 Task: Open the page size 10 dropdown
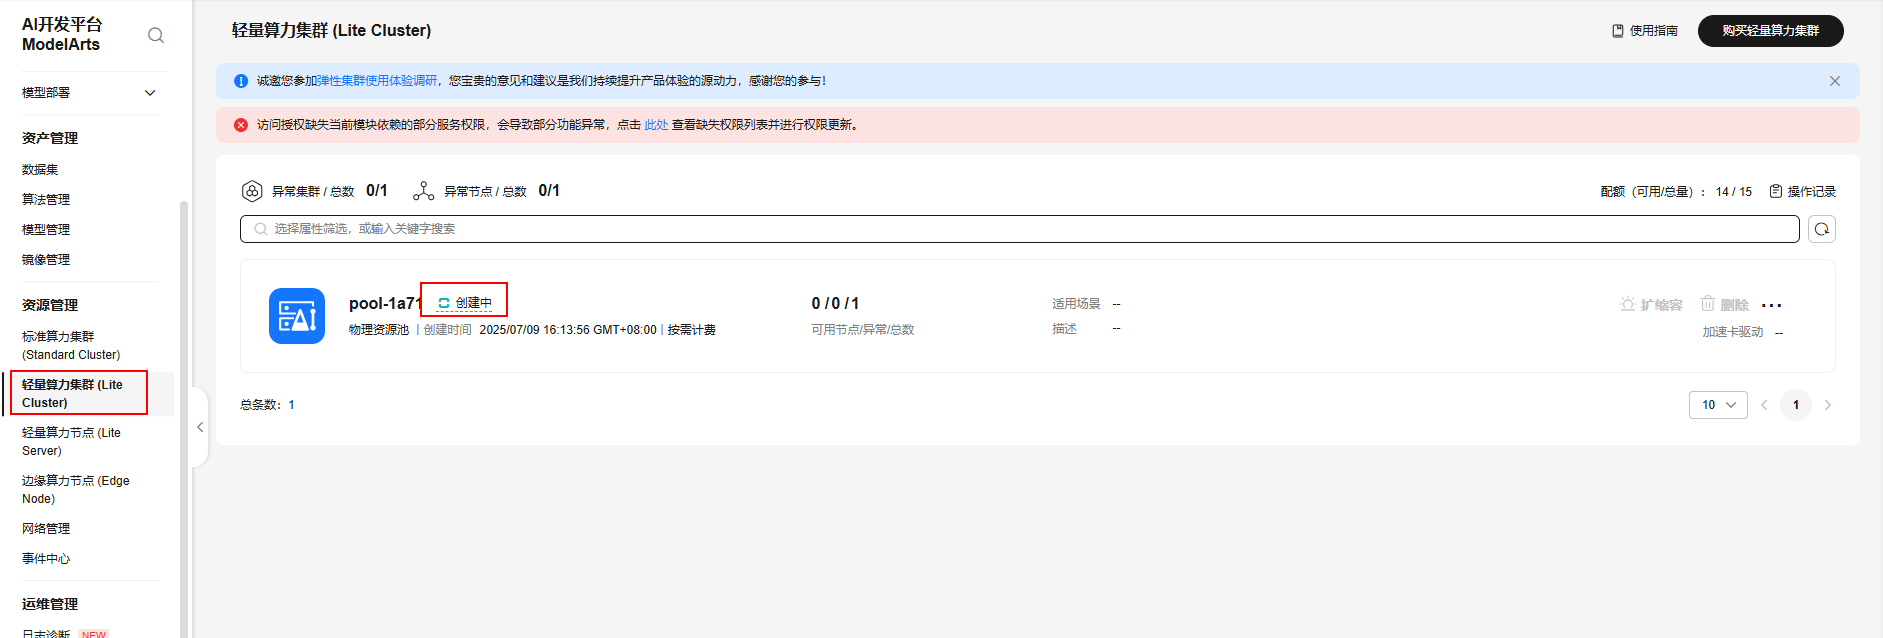pyautogui.click(x=1718, y=405)
